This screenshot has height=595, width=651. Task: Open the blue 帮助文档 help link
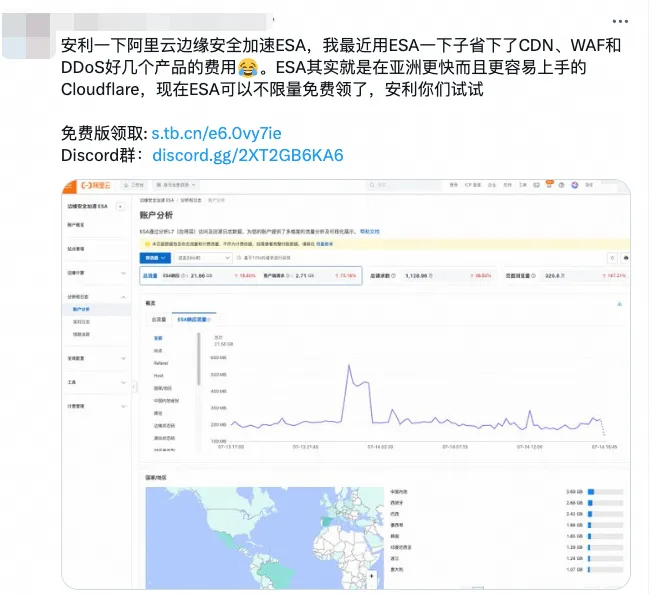coord(370,232)
